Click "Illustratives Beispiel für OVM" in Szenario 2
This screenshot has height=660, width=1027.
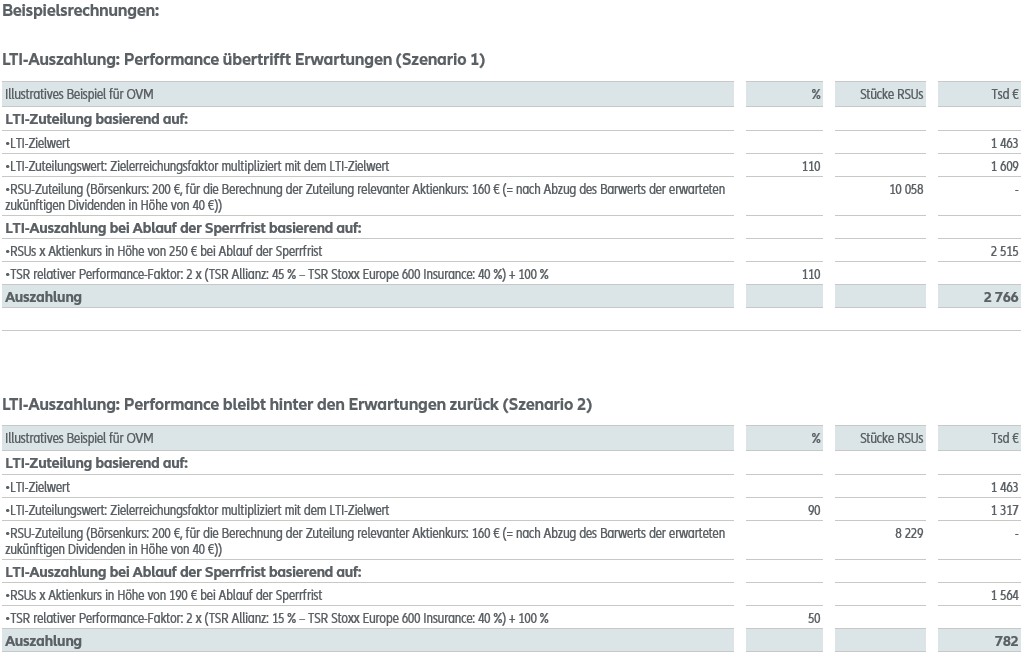pyautogui.click(x=79, y=439)
